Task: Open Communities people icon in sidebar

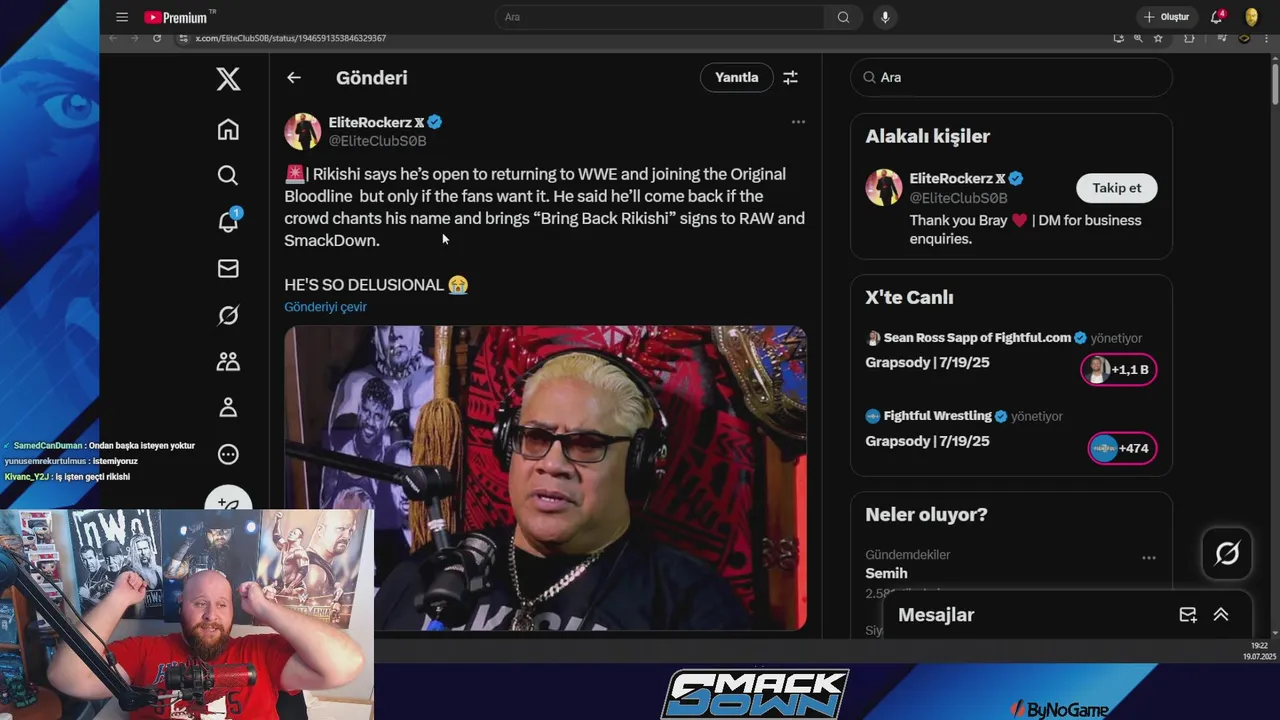Action: tap(228, 361)
